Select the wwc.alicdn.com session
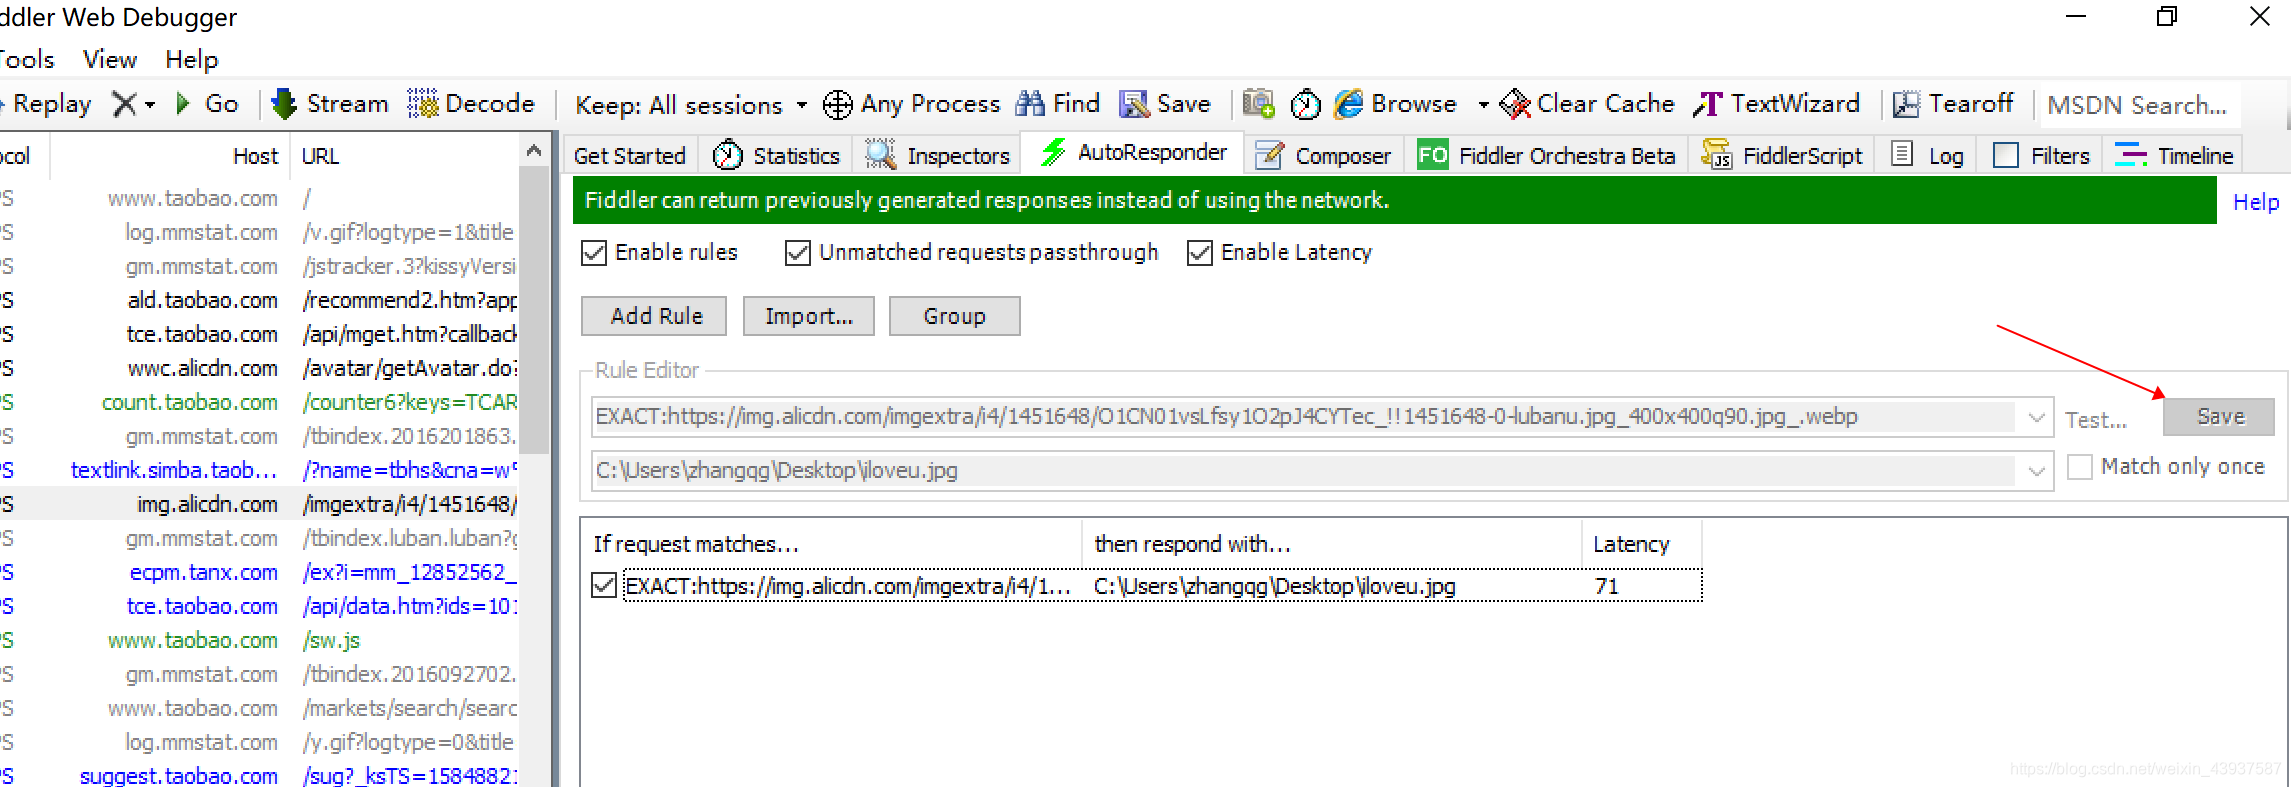Screen dimensions: 2291x787 pos(260,368)
